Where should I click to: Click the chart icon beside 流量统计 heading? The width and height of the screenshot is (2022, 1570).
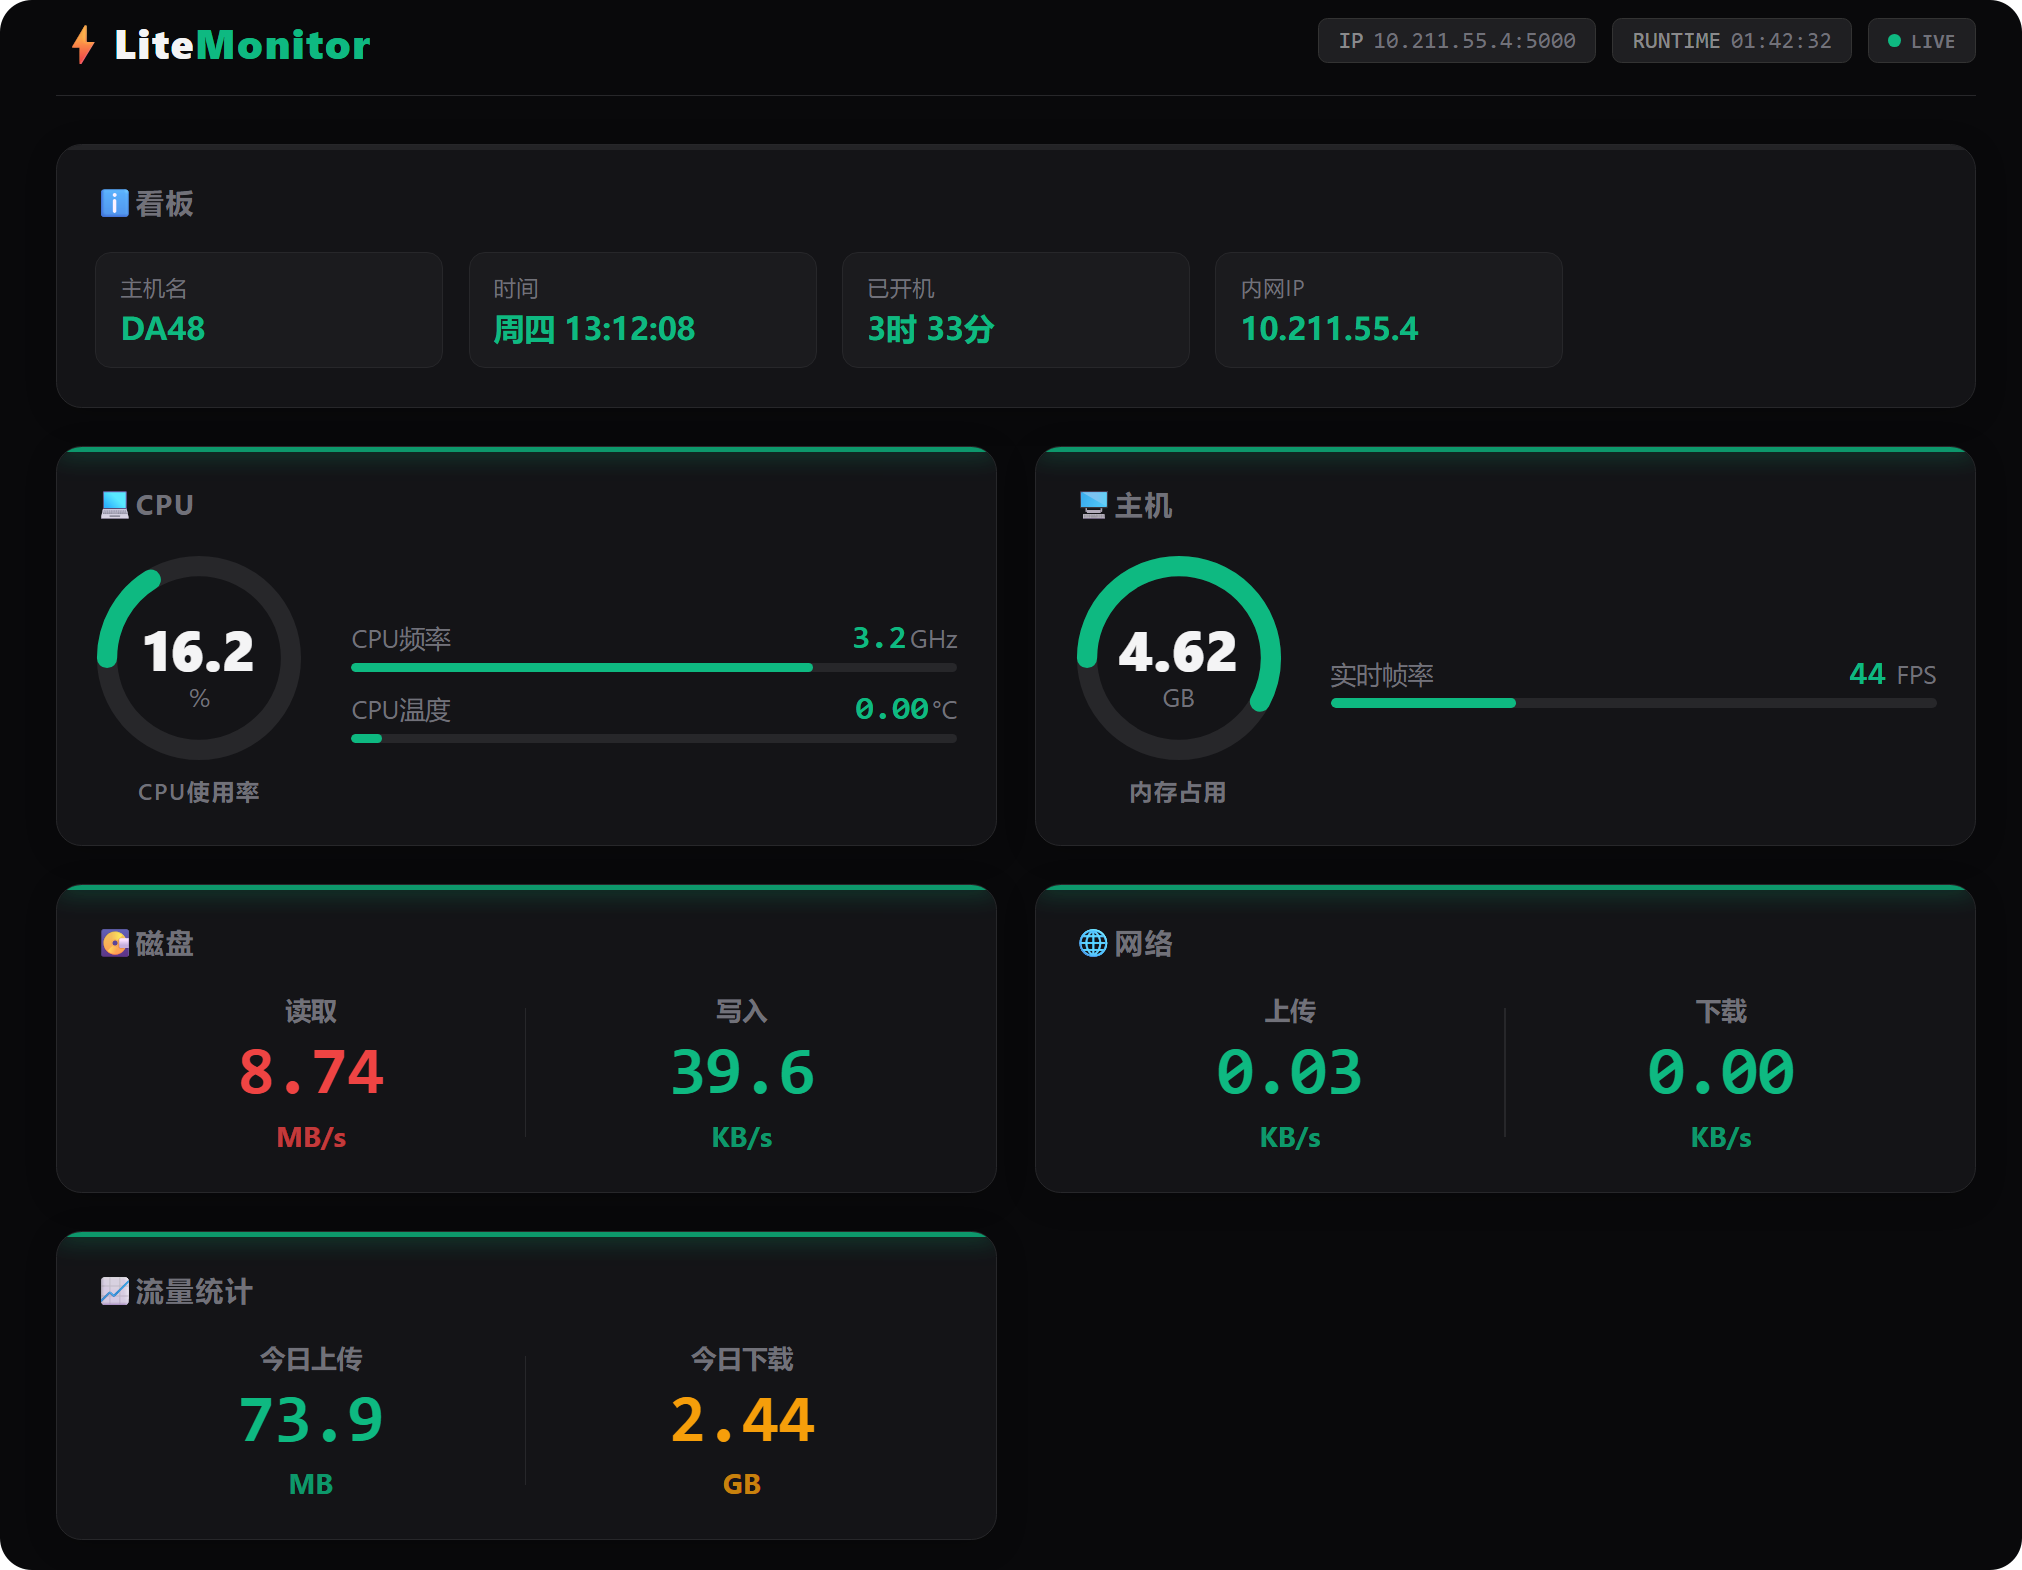[x=114, y=1291]
